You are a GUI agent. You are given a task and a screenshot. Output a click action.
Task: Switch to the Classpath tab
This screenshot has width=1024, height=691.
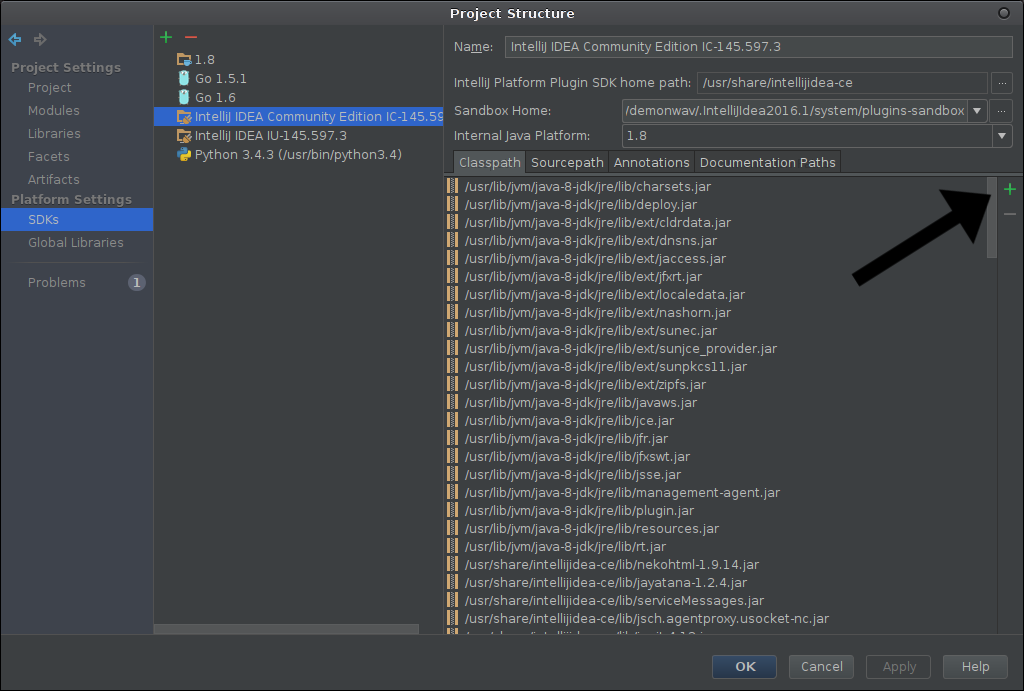point(489,163)
